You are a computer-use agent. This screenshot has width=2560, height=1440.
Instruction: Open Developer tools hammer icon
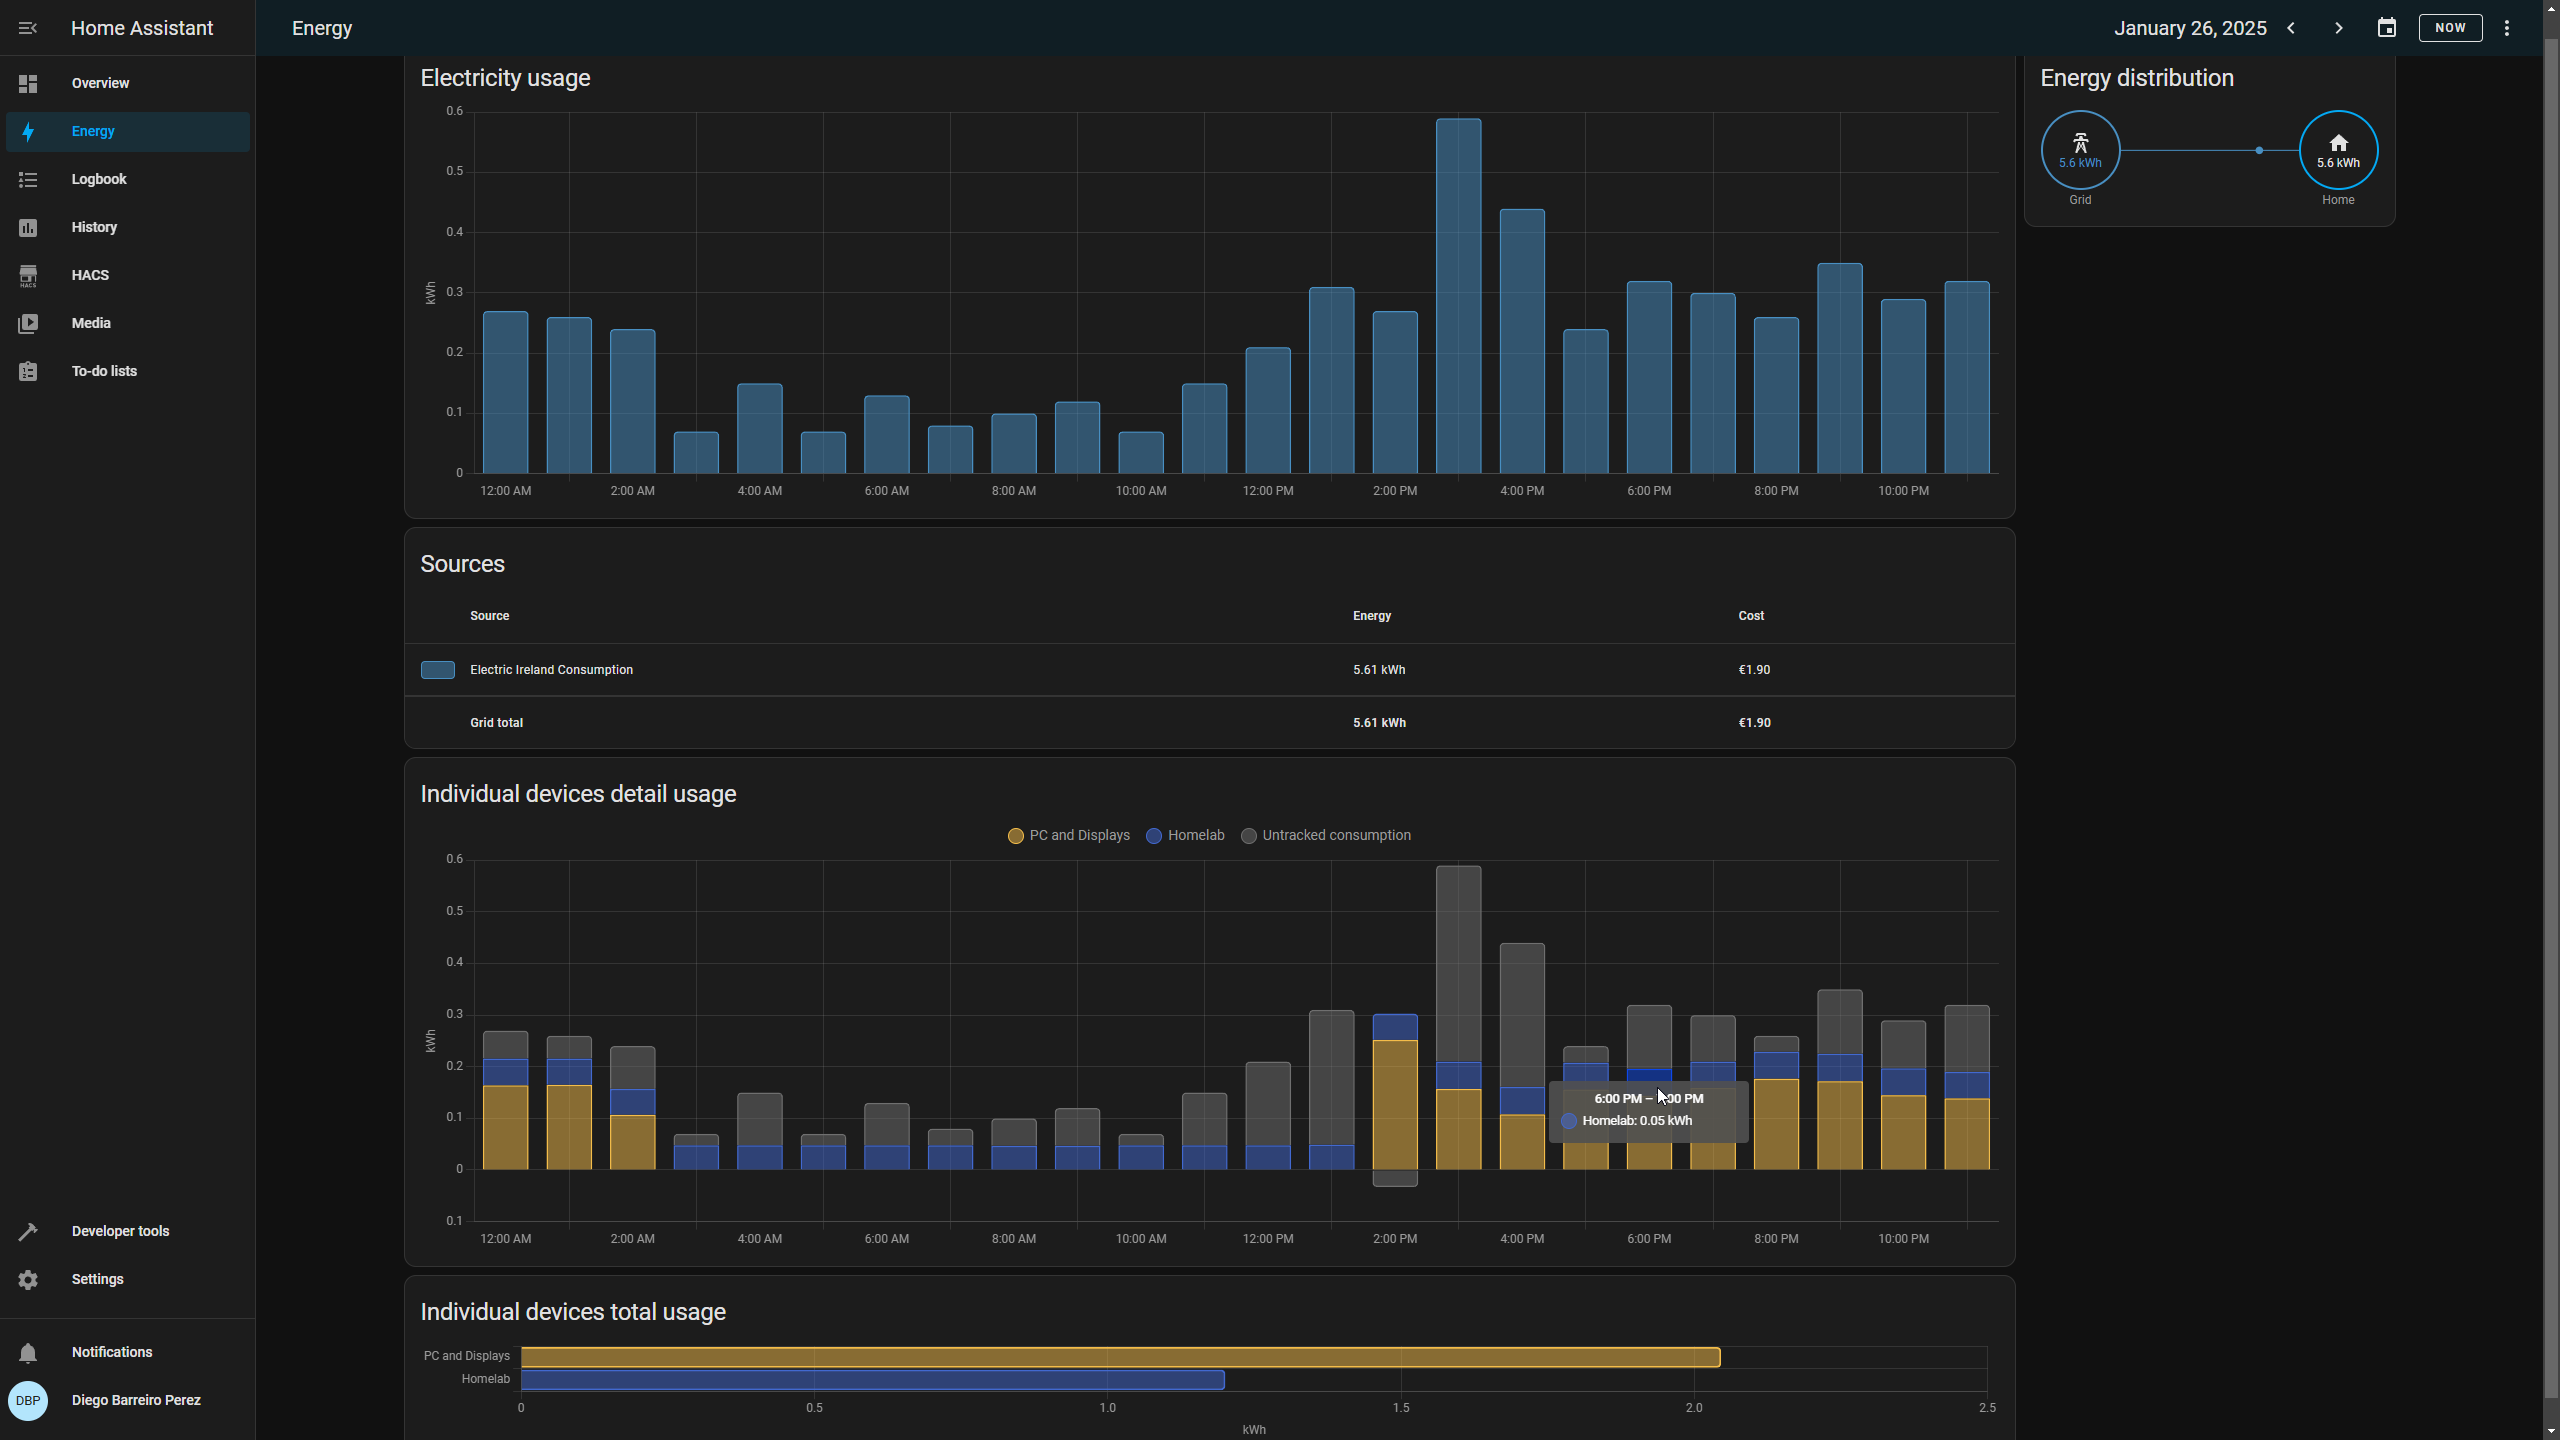coord(28,1232)
